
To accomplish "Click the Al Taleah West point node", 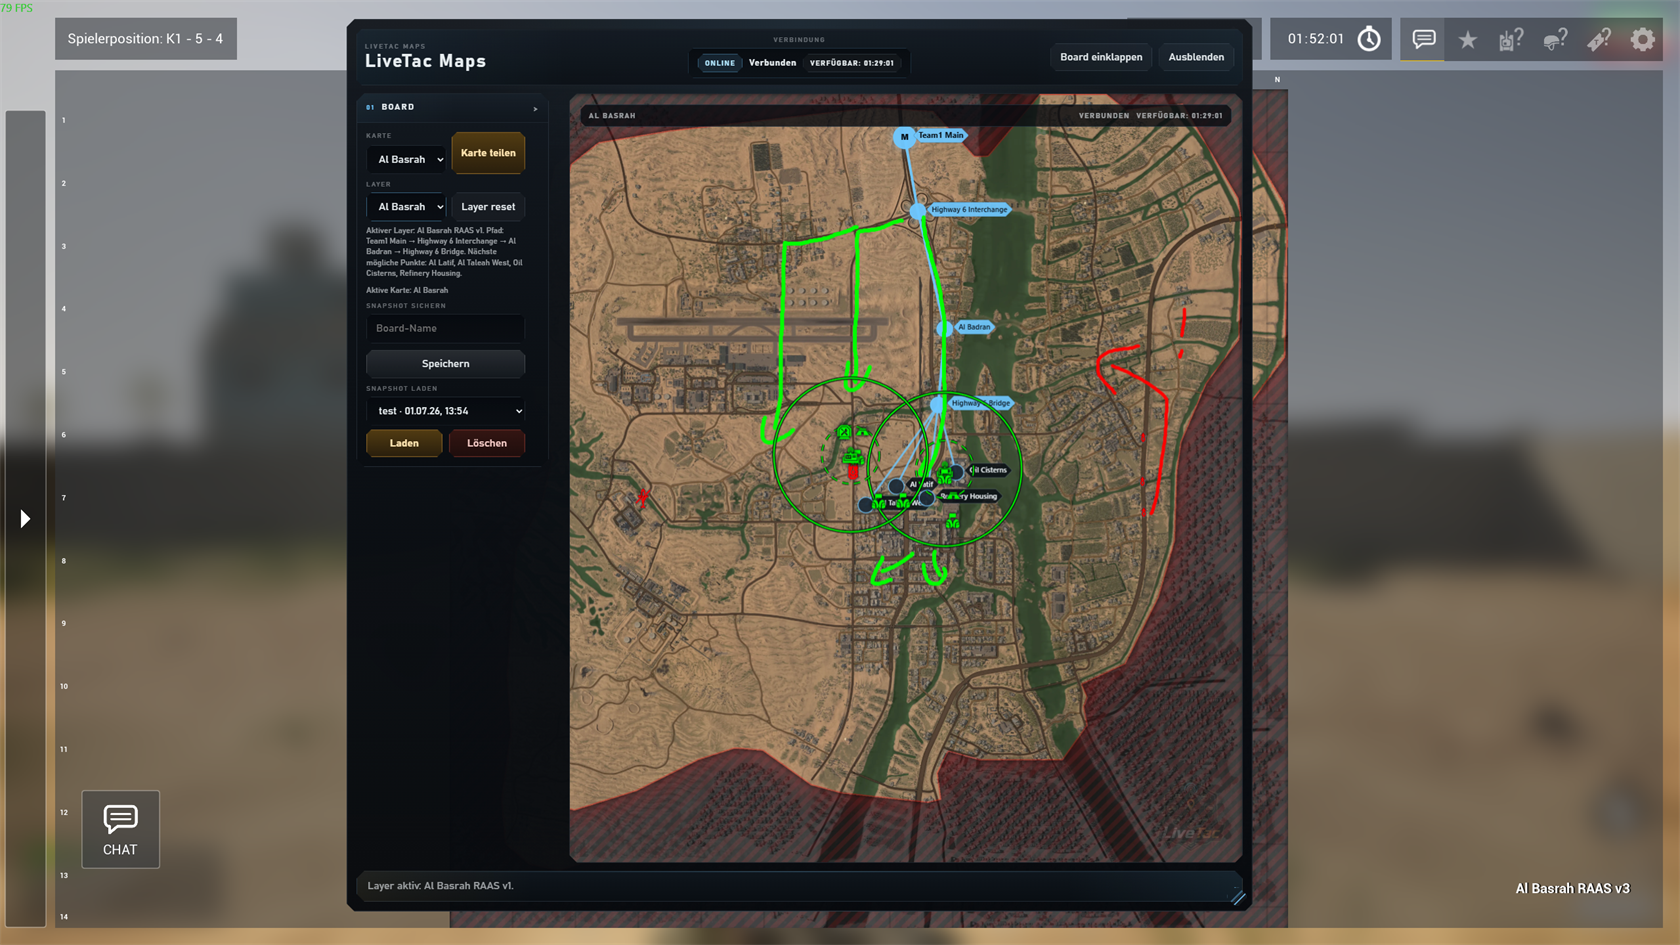I will coord(866,505).
